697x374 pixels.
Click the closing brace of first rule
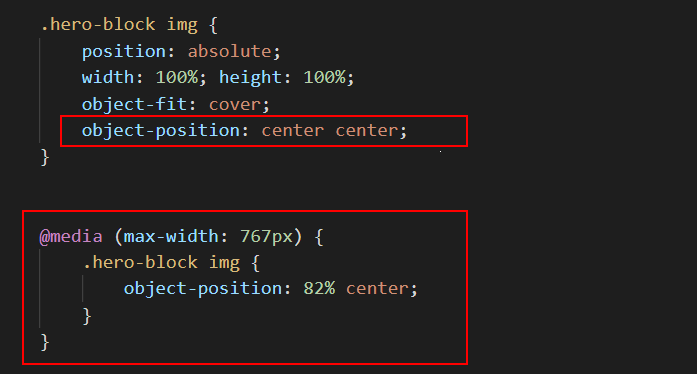45,157
